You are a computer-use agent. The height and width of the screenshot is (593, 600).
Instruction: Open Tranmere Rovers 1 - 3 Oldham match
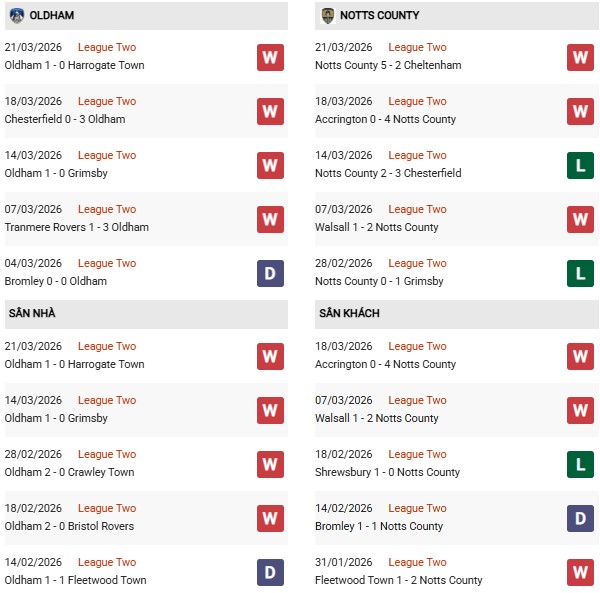[x=76, y=227]
